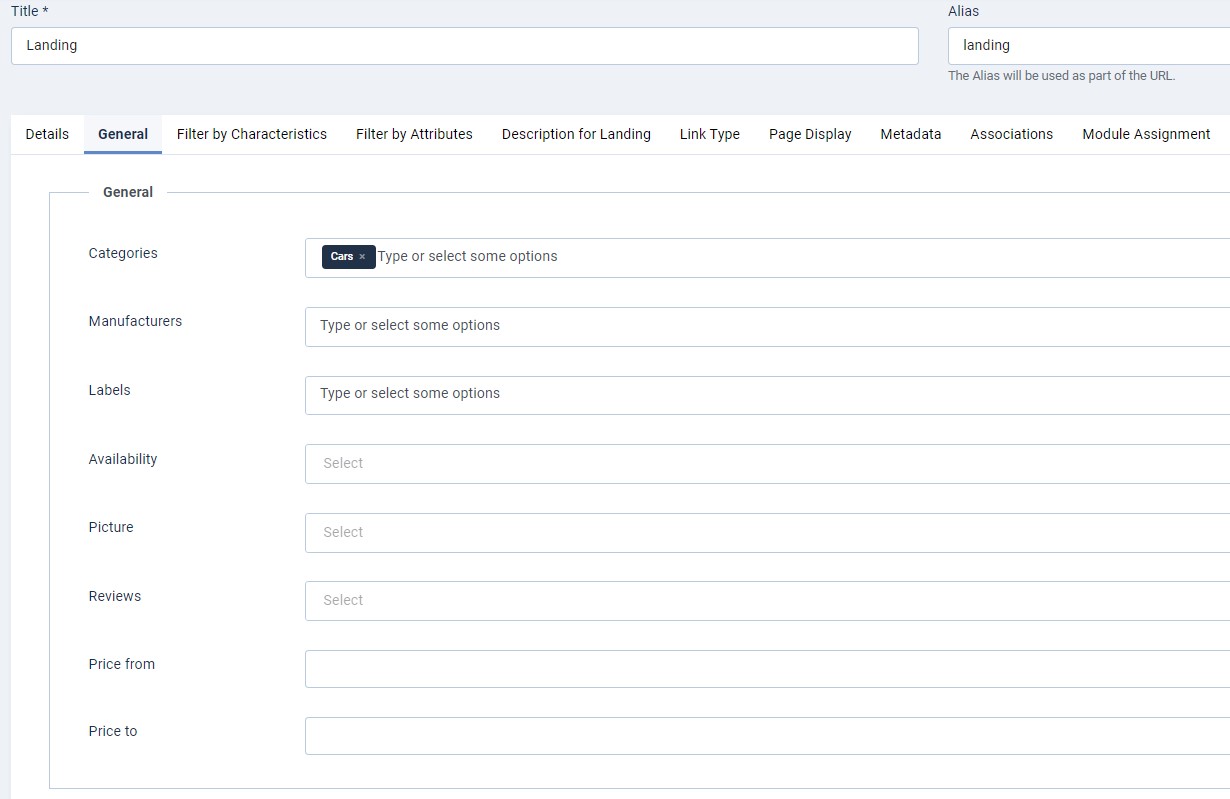Switch to Page Display tab
This screenshot has height=799, width=1230.
[810, 134]
